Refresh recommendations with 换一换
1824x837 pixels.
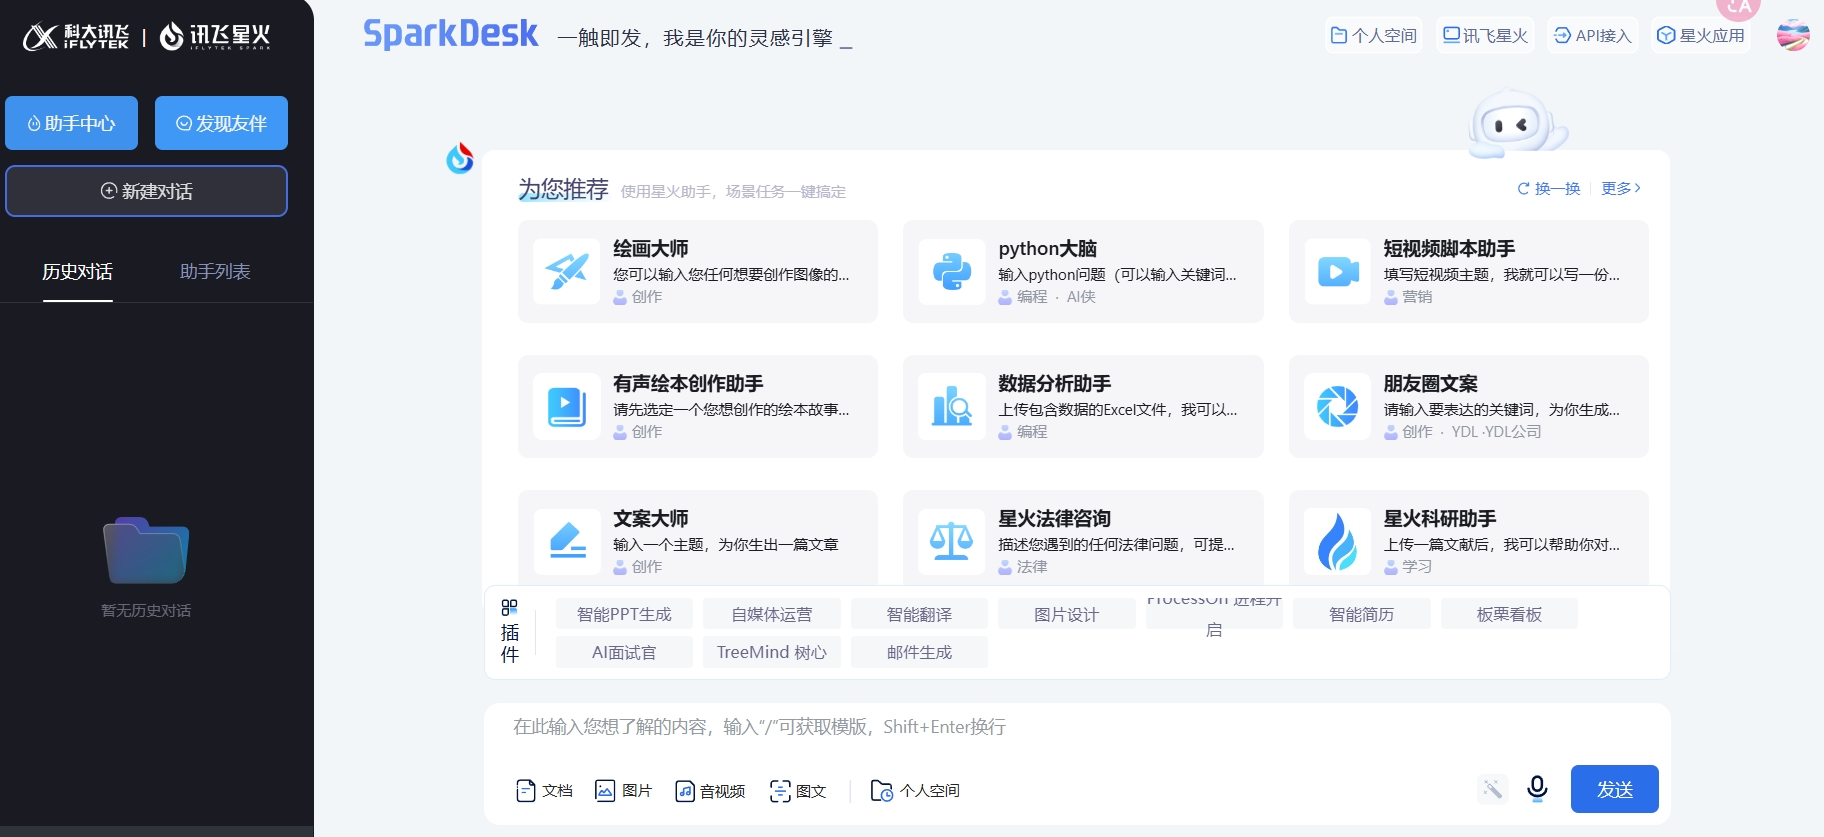coord(1549,188)
